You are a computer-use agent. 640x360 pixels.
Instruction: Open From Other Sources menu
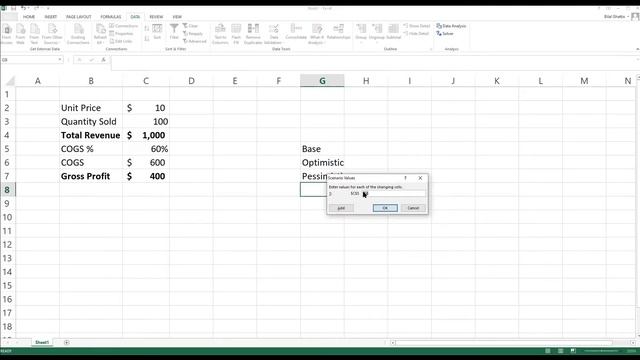[52, 34]
